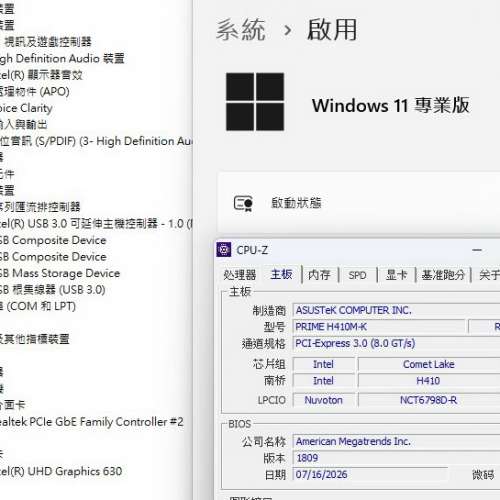
Task: Click the Nuvoton LPCIO vendor field
Action: click(324, 400)
